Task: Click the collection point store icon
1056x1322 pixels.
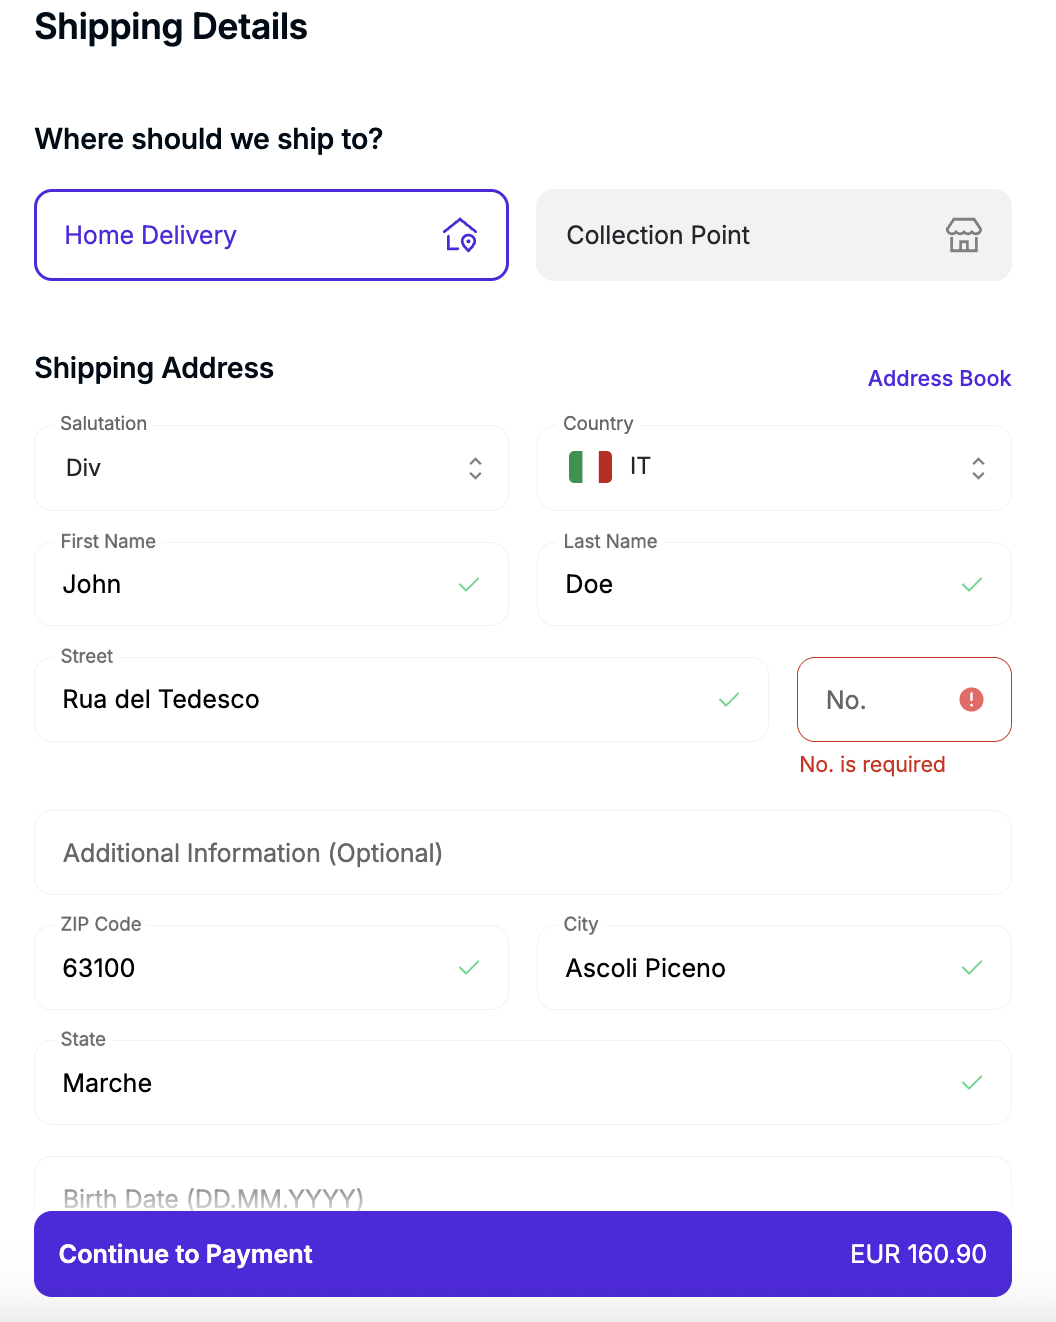Action: pos(963,235)
